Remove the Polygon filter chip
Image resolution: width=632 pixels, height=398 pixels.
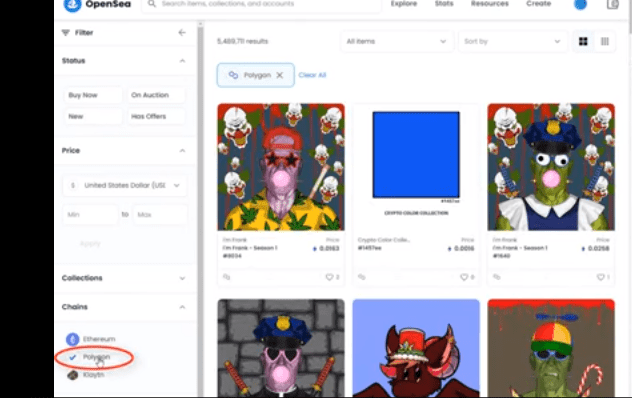280,75
